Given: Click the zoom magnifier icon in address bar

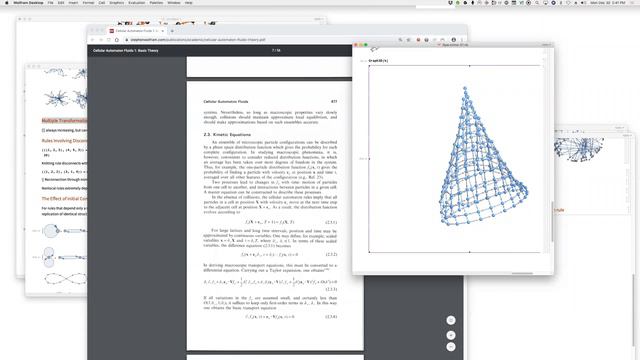Looking at the screenshot, I should click(400, 40).
